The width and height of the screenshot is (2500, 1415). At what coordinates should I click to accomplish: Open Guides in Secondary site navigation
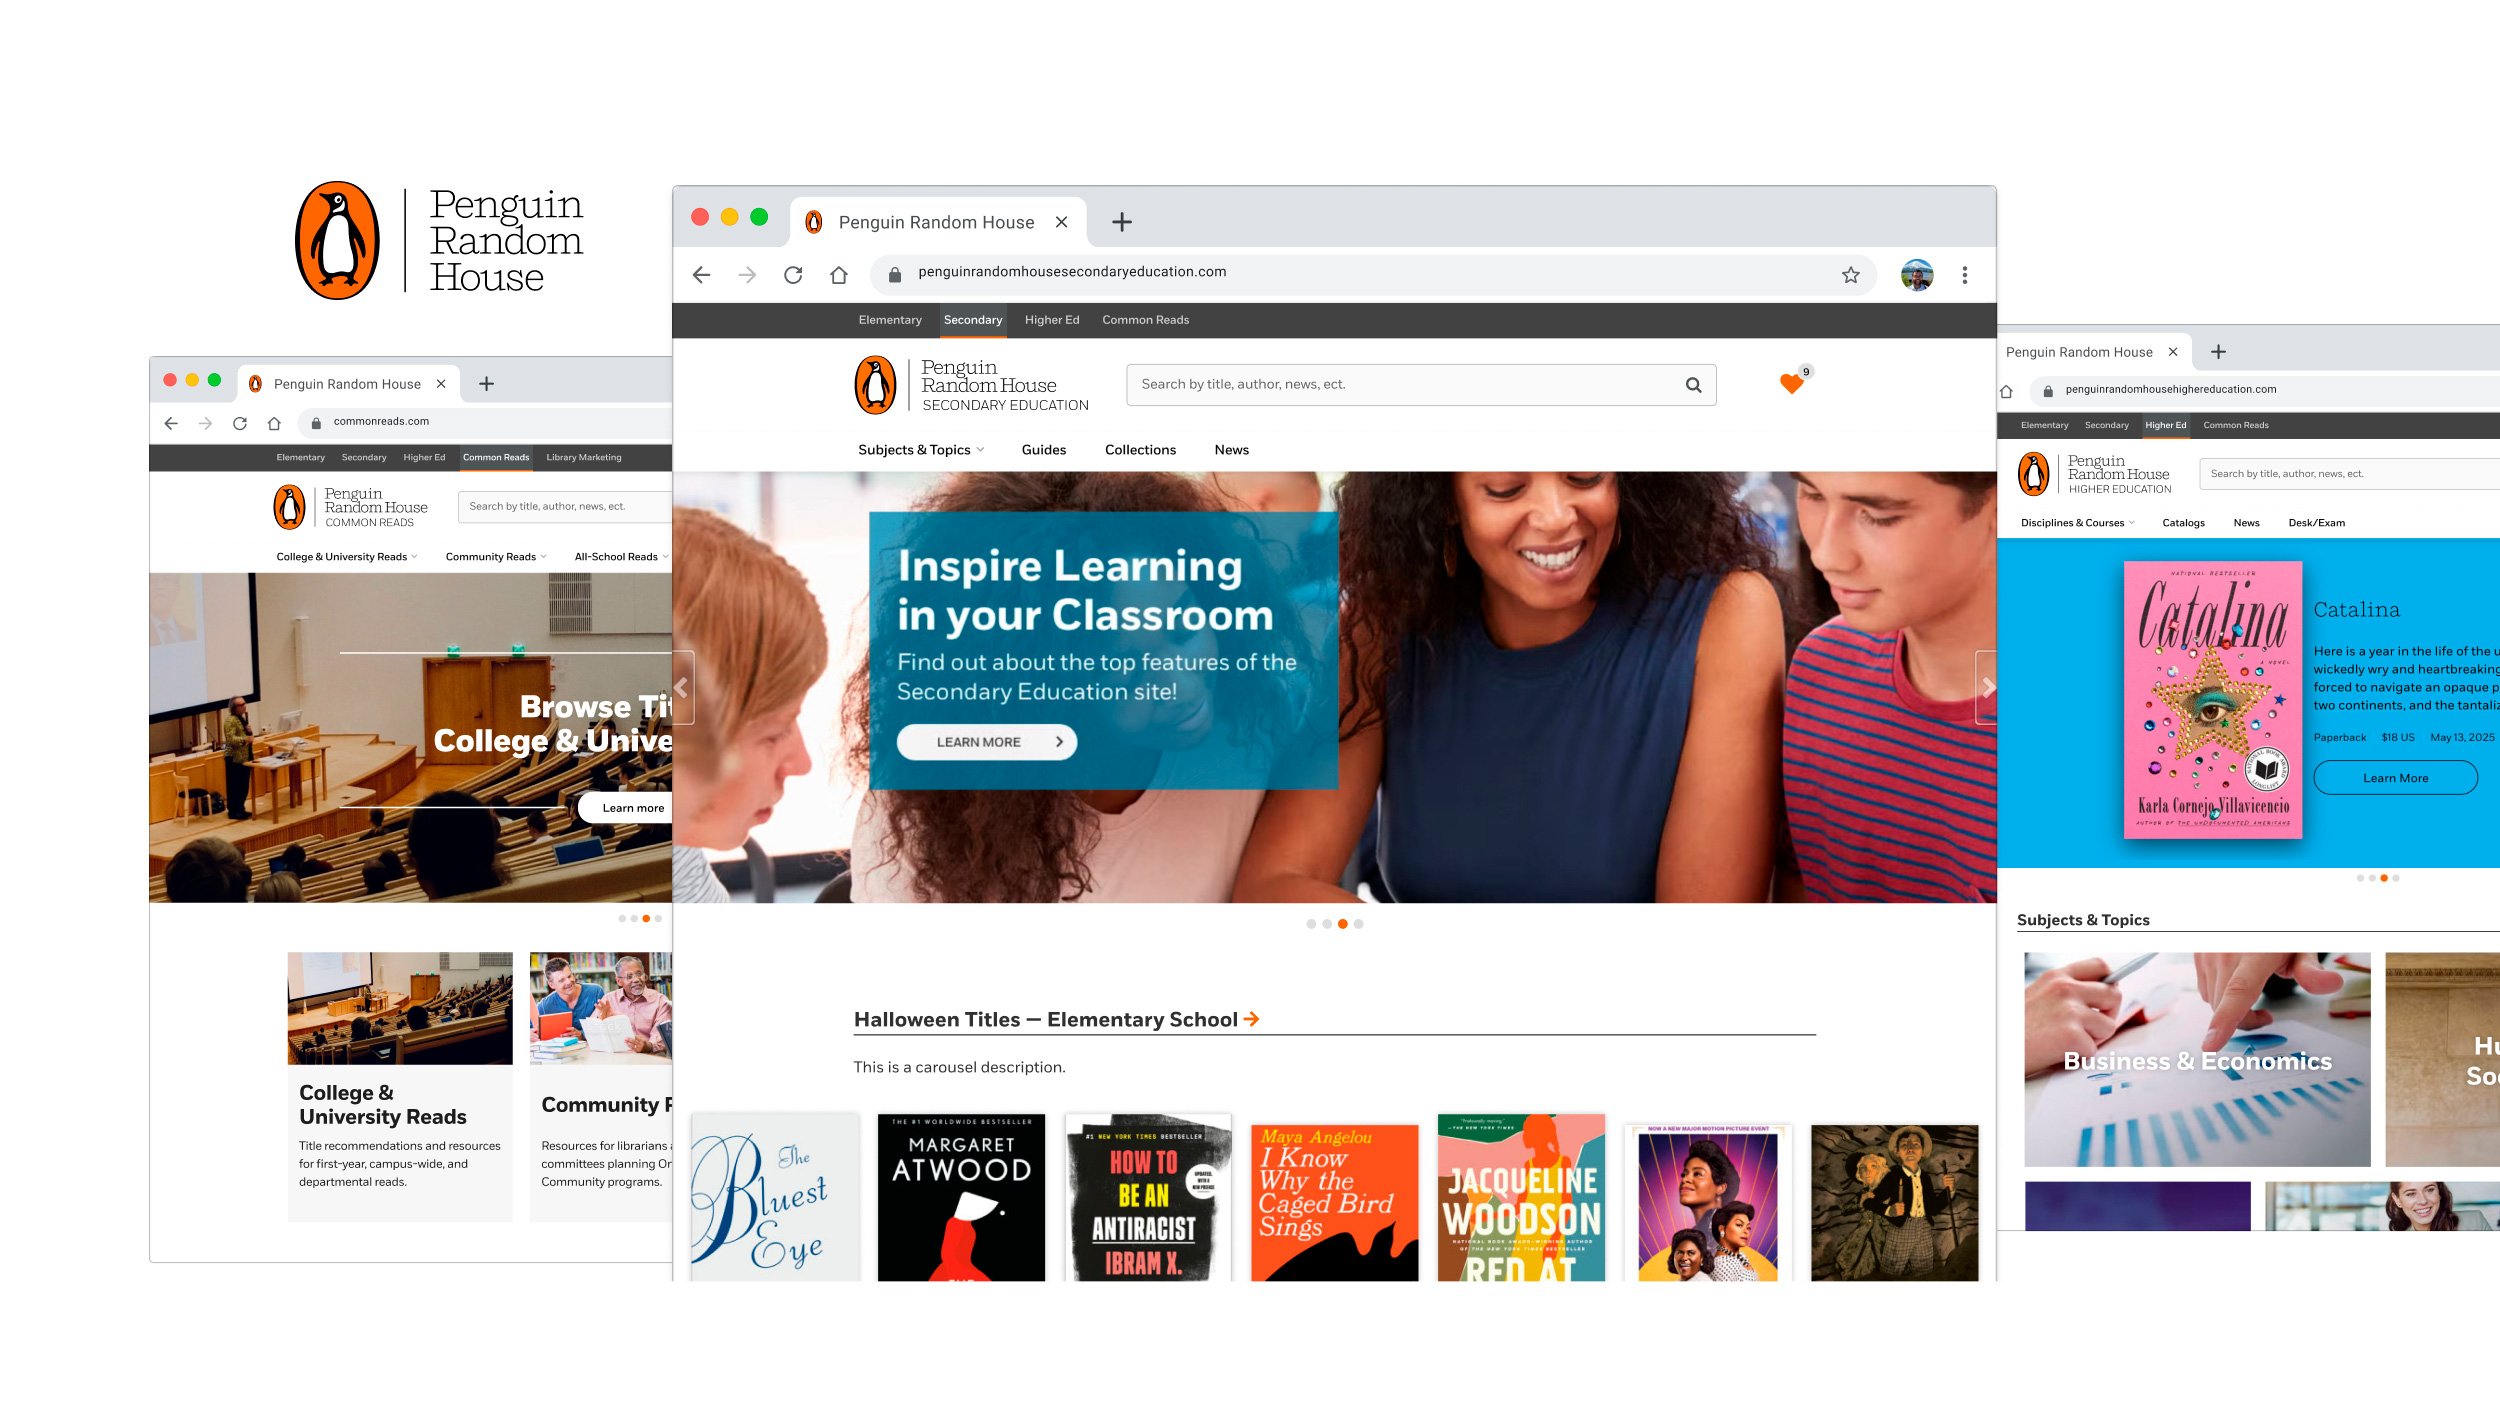pyautogui.click(x=1044, y=450)
